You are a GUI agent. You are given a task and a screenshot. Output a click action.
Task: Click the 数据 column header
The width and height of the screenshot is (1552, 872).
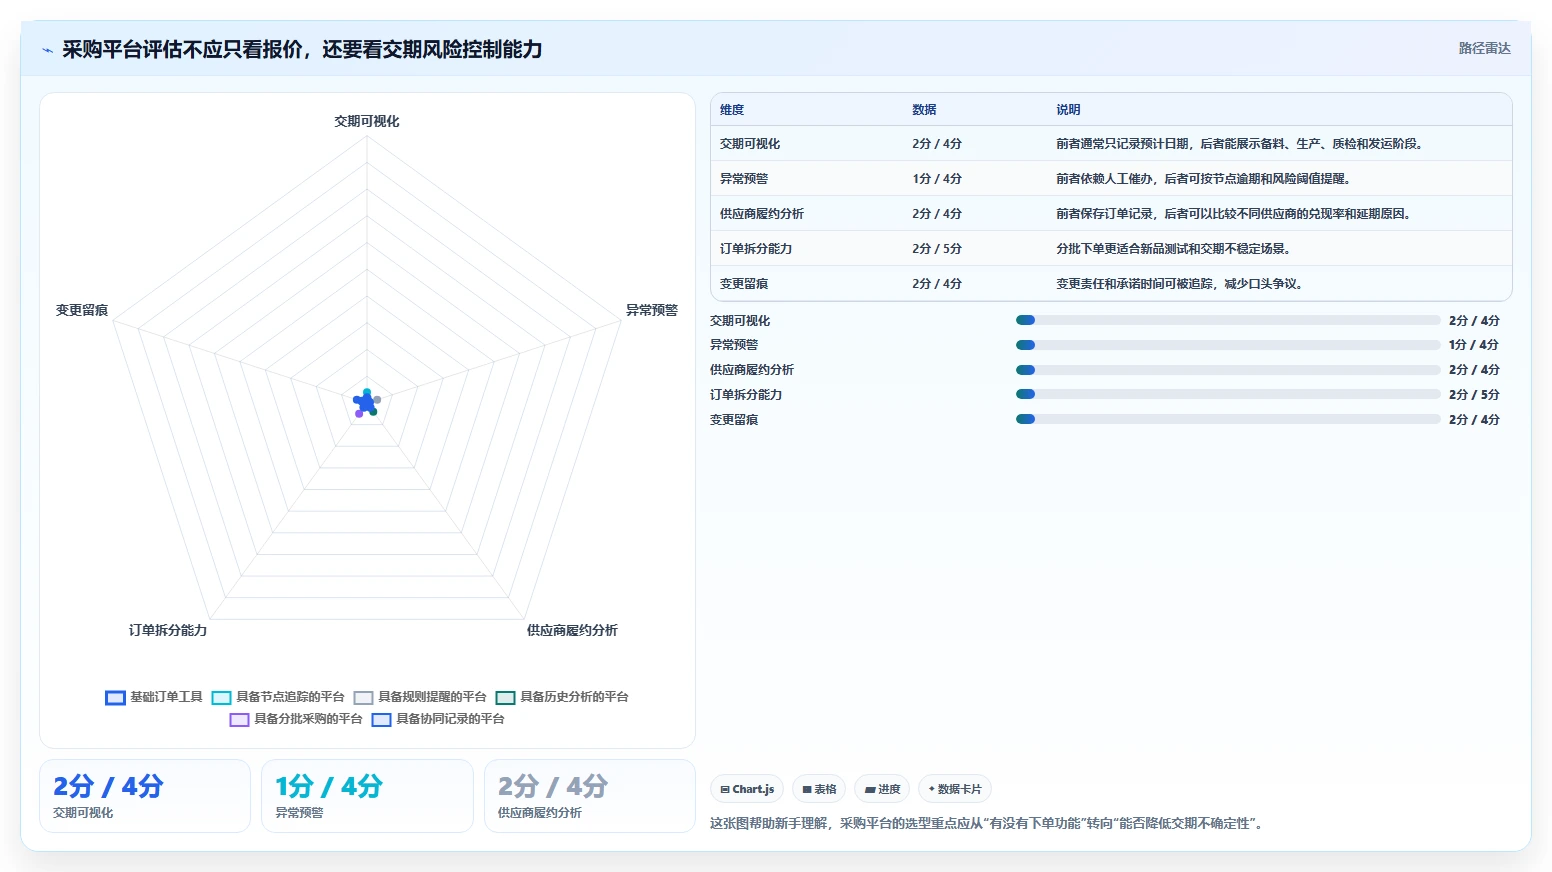(x=924, y=110)
